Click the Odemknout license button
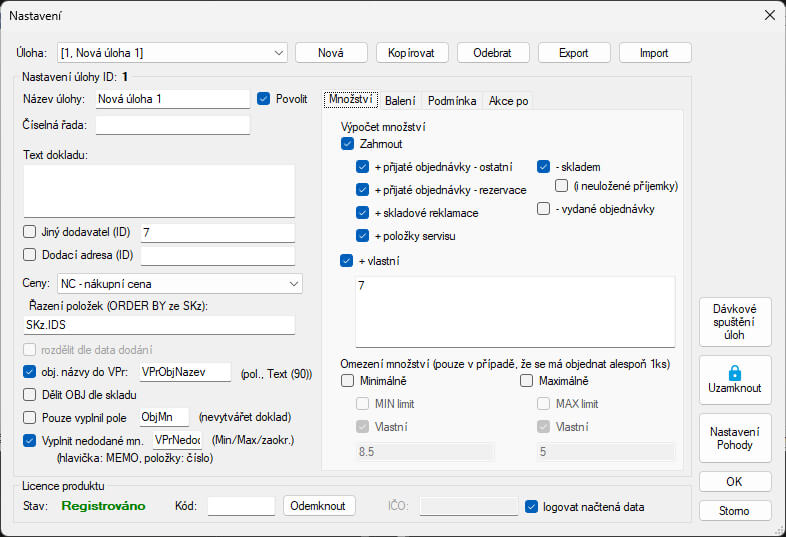 click(x=319, y=506)
